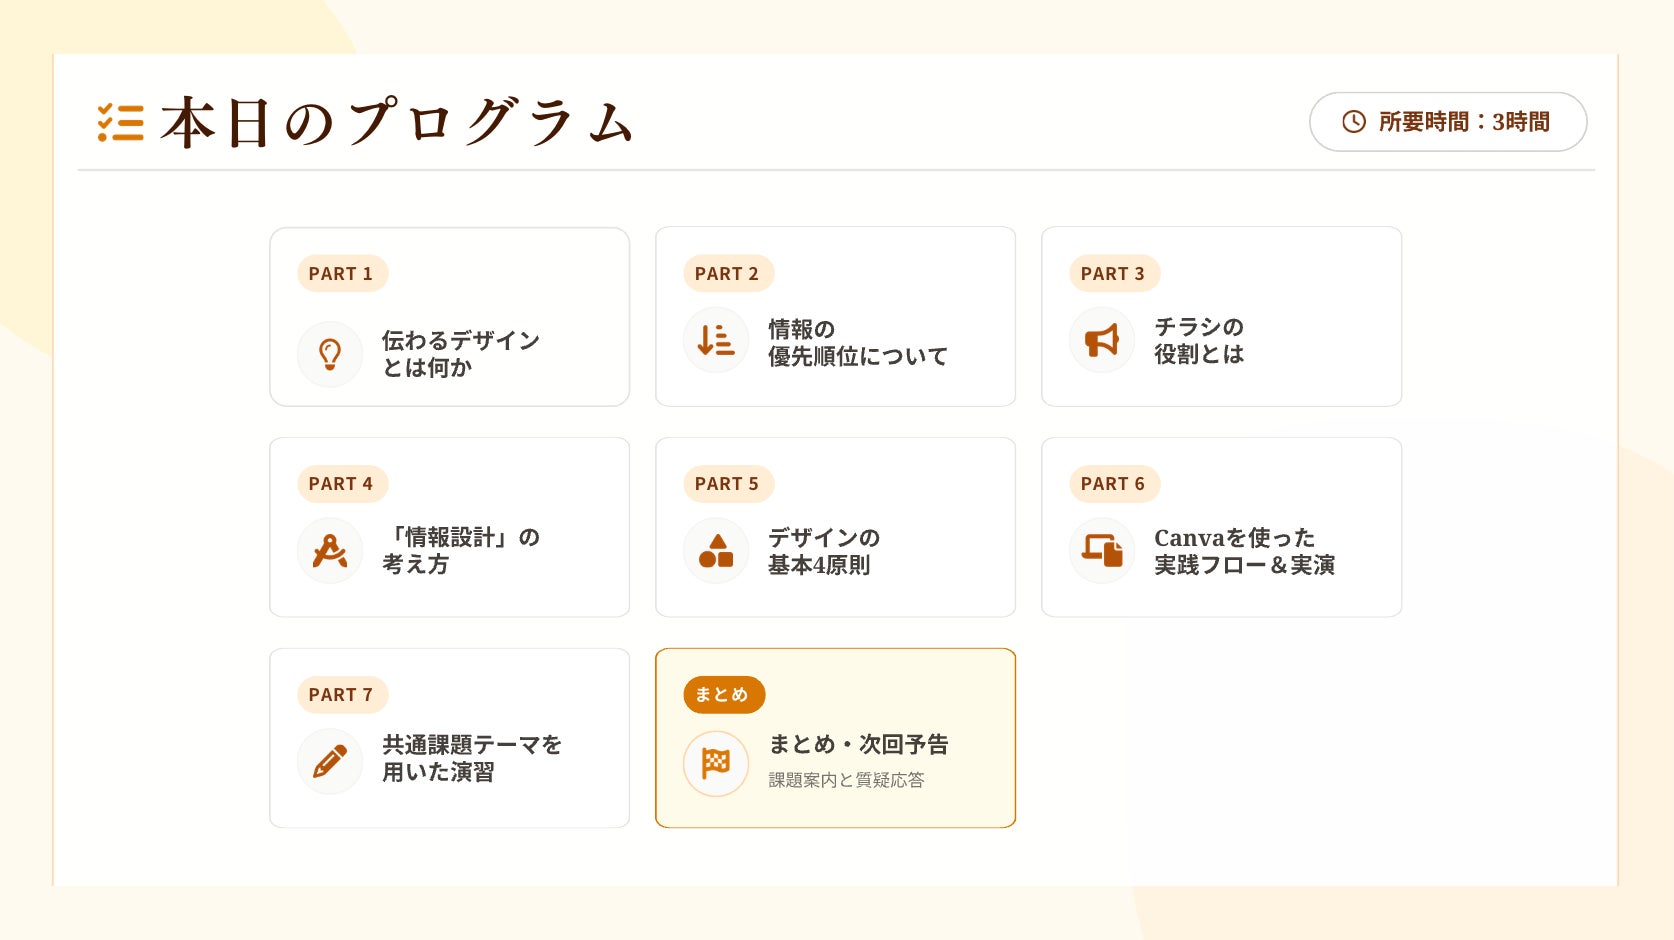
Task: Open the 伝わるデザインとは何か heading
Action: click(460, 354)
